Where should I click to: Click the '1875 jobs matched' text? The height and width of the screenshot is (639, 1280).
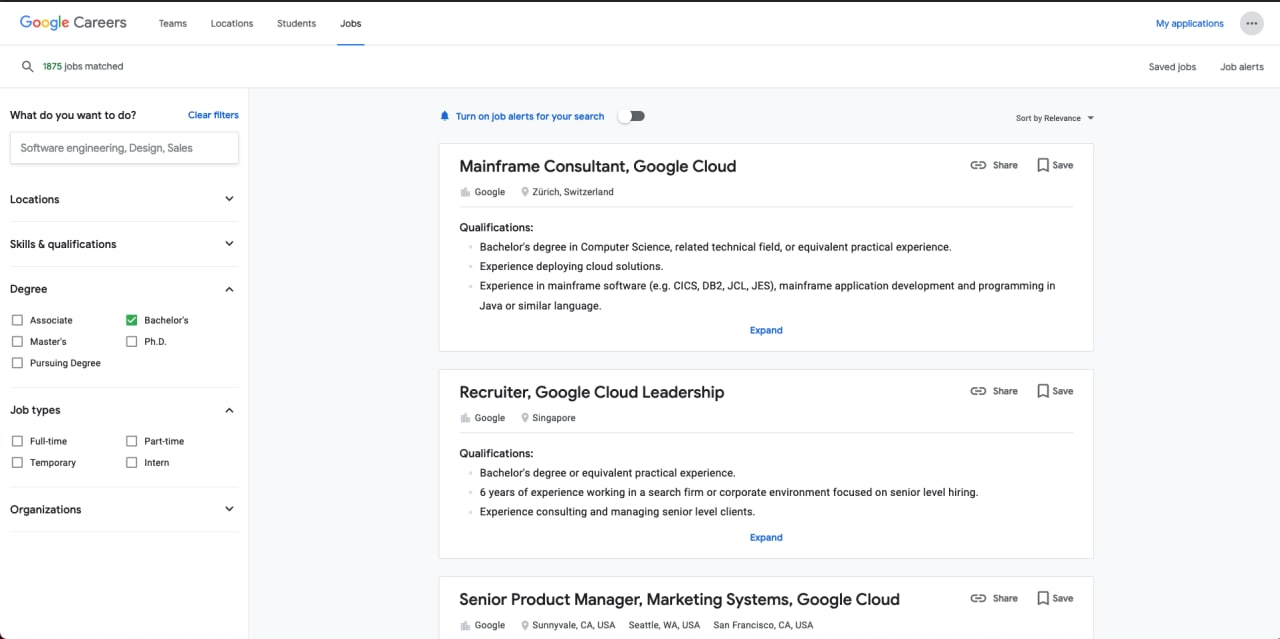tap(83, 66)
